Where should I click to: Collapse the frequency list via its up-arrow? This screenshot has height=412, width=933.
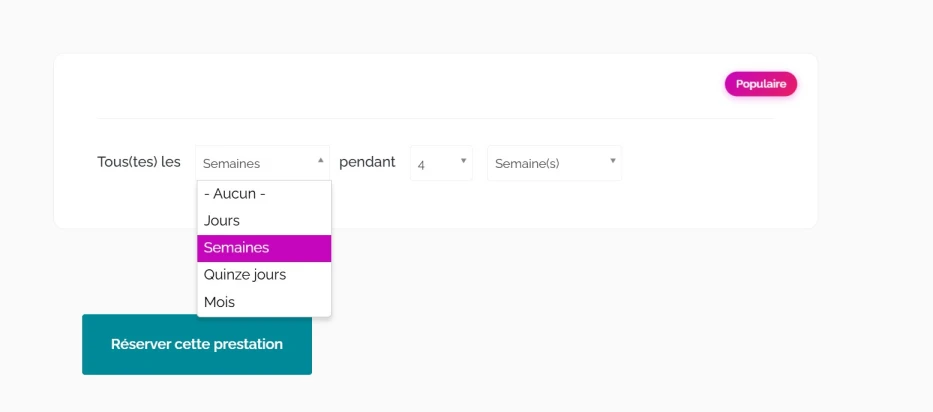tap(320, 160)
